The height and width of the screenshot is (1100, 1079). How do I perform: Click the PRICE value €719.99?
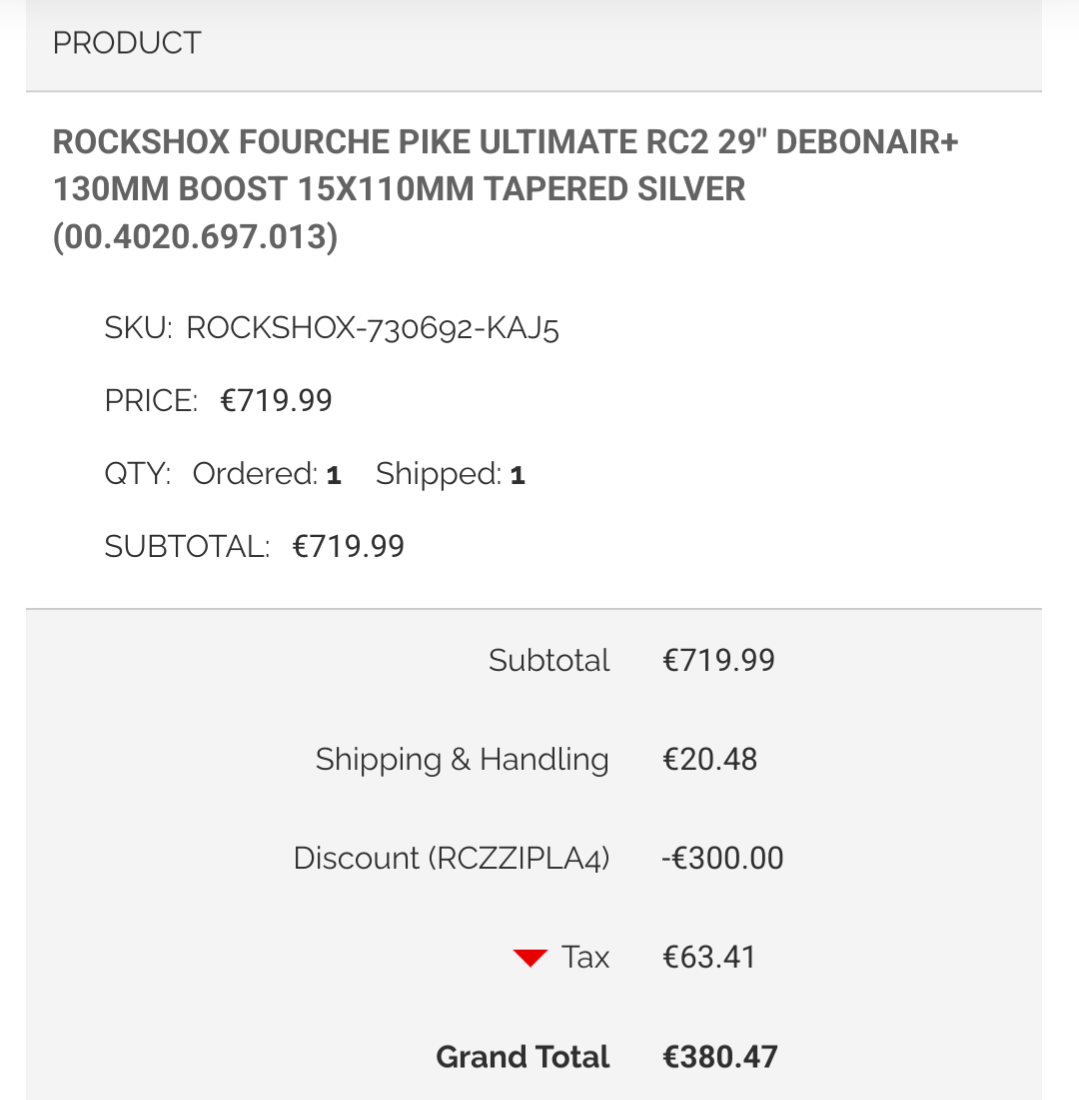point(276,401)
